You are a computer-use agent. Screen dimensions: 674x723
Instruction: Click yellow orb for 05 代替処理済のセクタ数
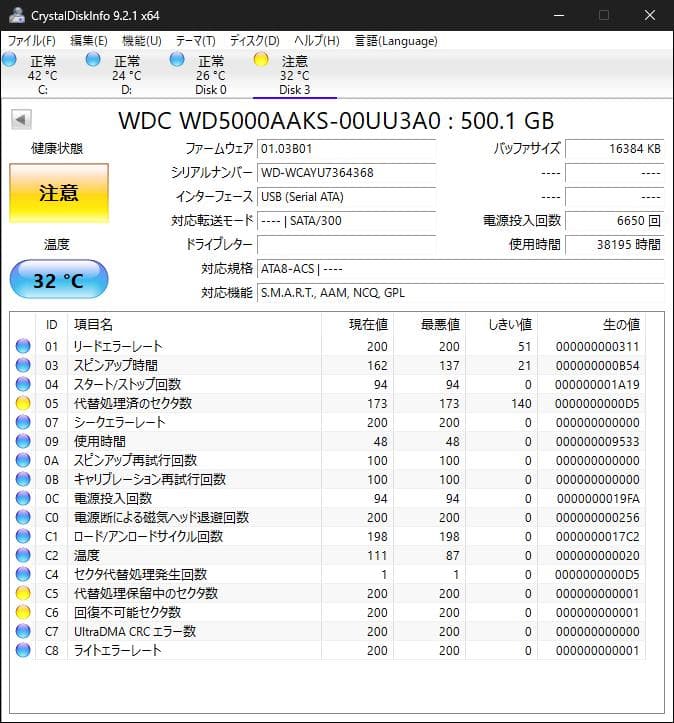[x=23, y=403]
